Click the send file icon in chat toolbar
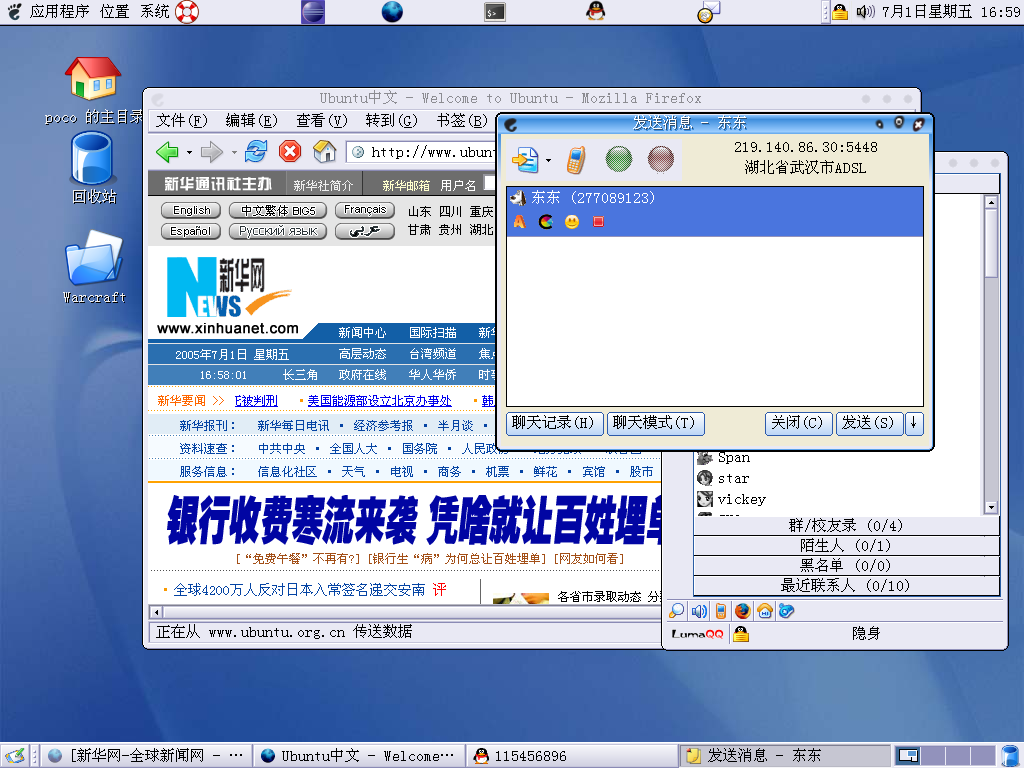This screenshot has height=768, width=1024. point(525,159)
